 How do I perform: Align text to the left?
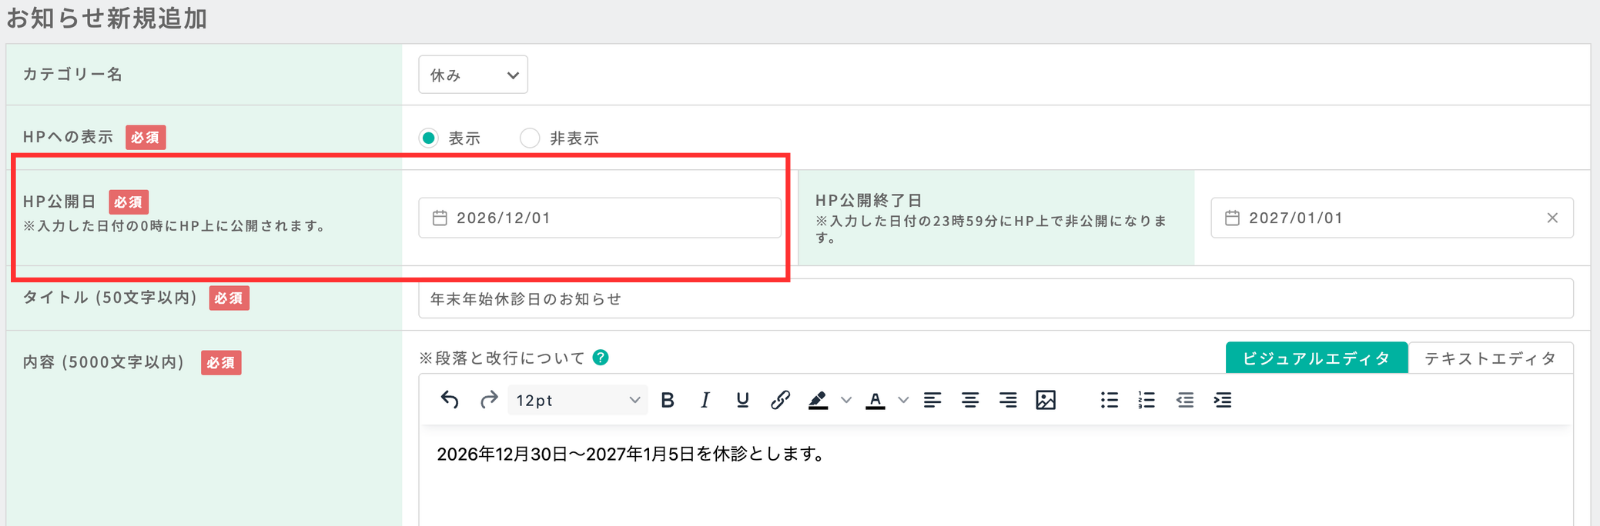tap(932, 400)
